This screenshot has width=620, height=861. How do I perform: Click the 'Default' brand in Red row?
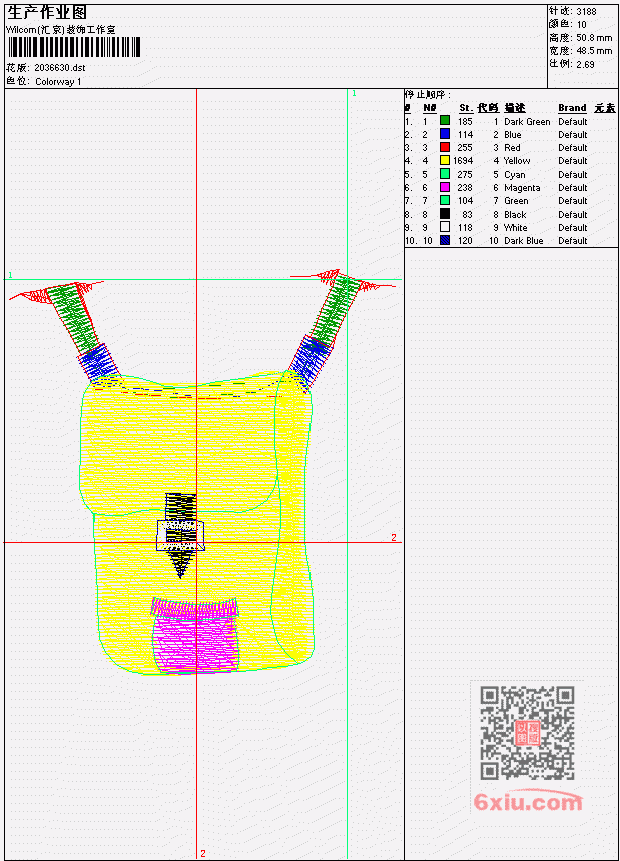pyautogui.click(x=572, y=148)
